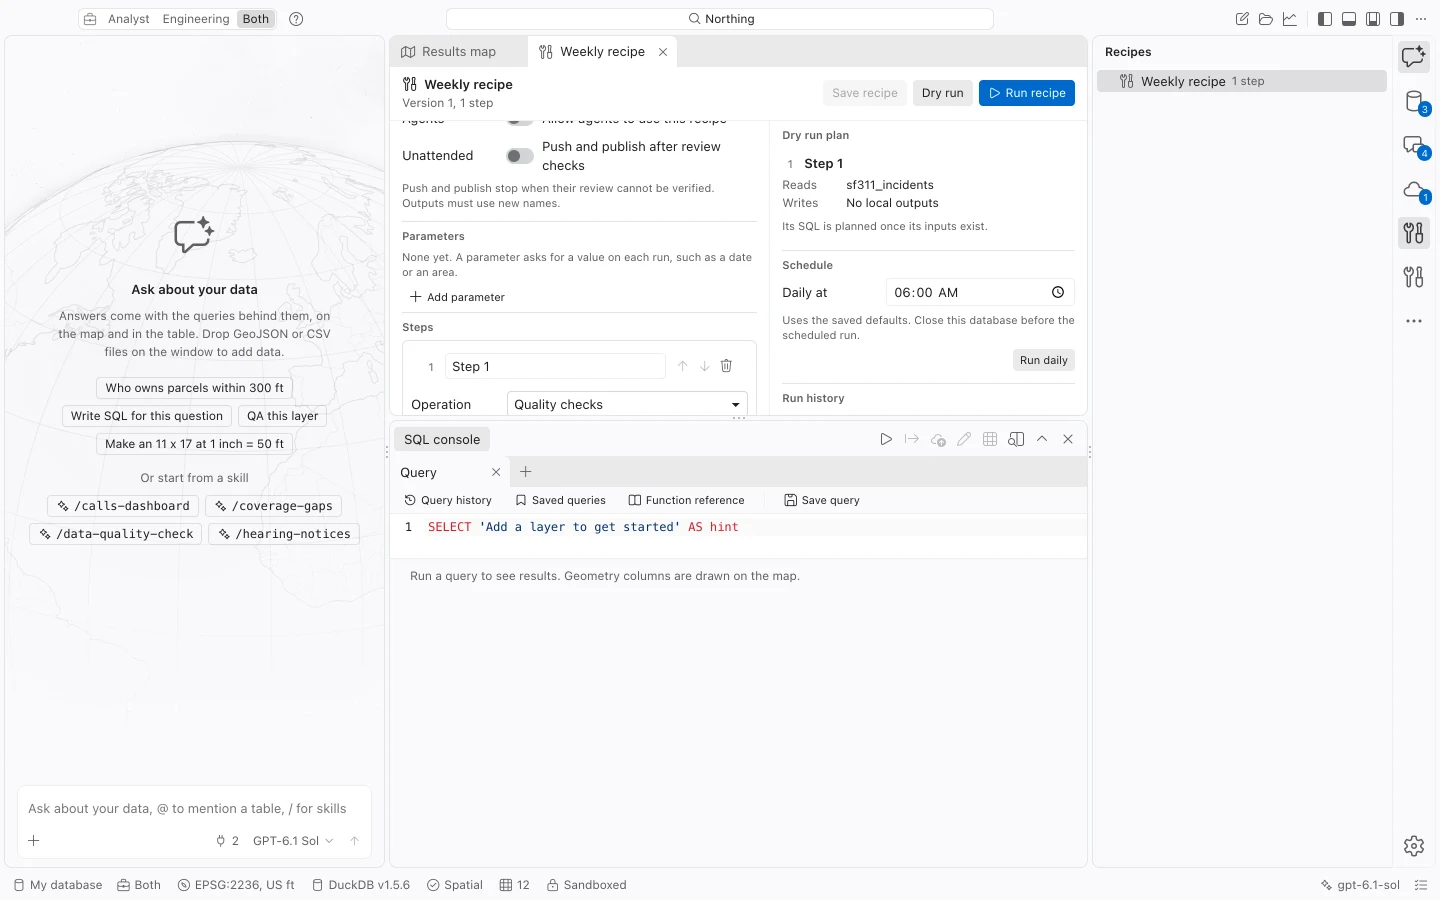The image size is (1440, 900).
Task: Open the GPT-6.1 Sol model dropdown
Action: pyautogui.click(x=293, y=841)
